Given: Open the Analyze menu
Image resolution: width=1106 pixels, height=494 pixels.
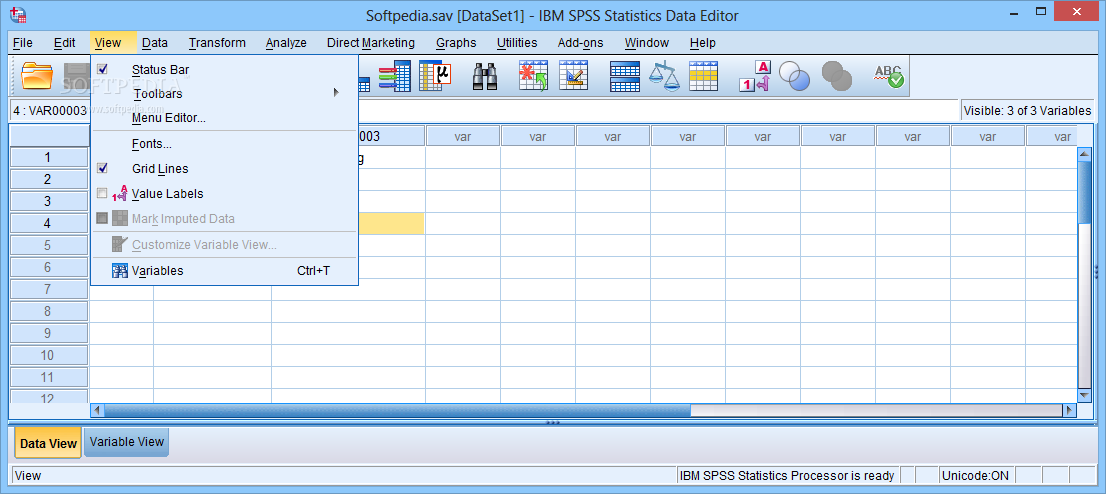Looking at the screenshot, I should point(286,42).
